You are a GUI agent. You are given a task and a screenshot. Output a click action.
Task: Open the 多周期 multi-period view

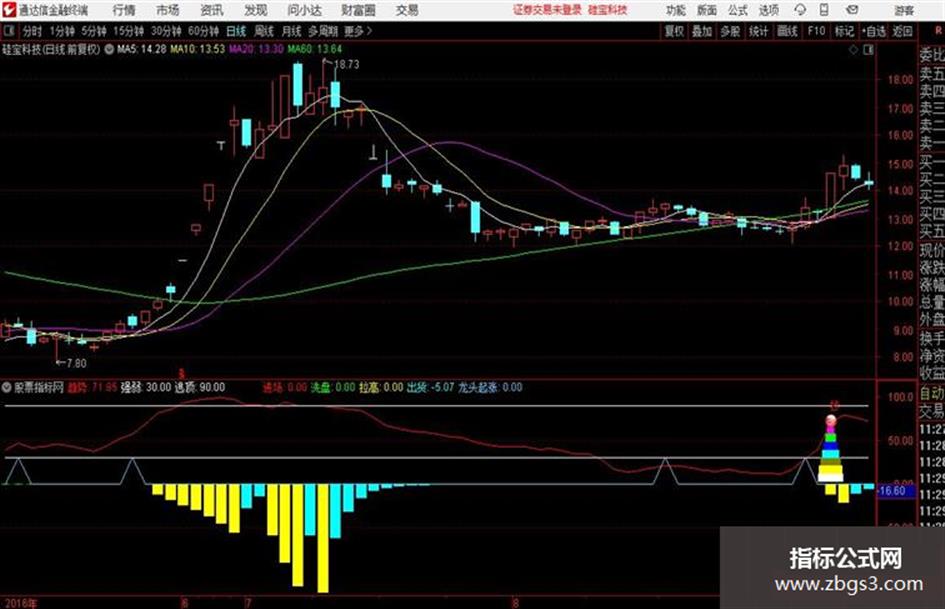pyautogui.click(x=323, y=31)
